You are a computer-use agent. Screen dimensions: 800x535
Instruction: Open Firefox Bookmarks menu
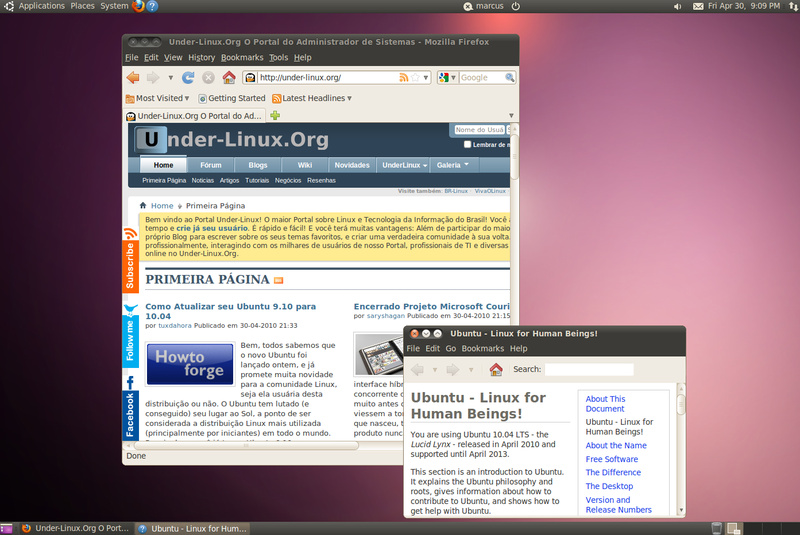coord(242,58)
